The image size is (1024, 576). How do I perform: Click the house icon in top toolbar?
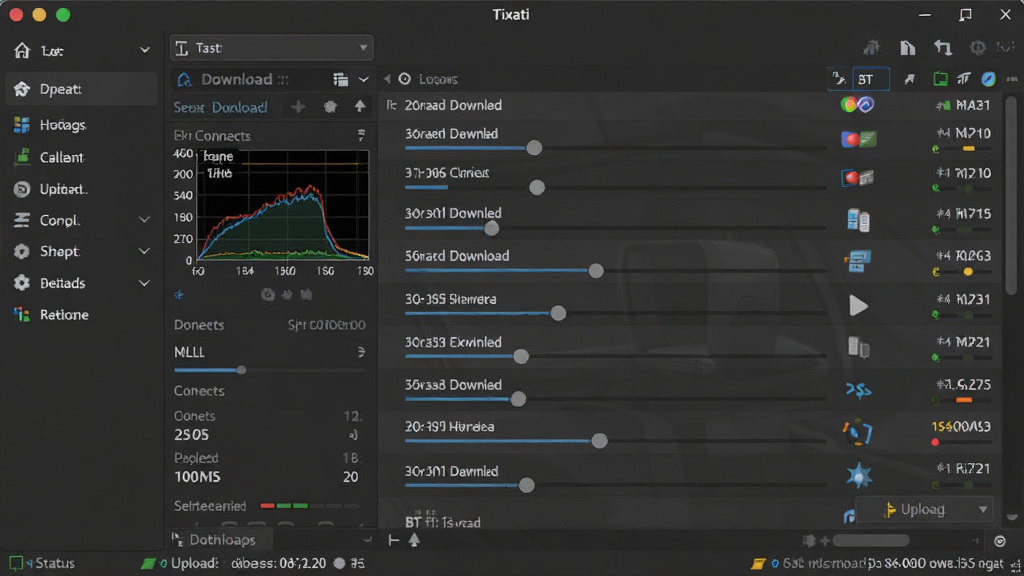pos(872,48)
